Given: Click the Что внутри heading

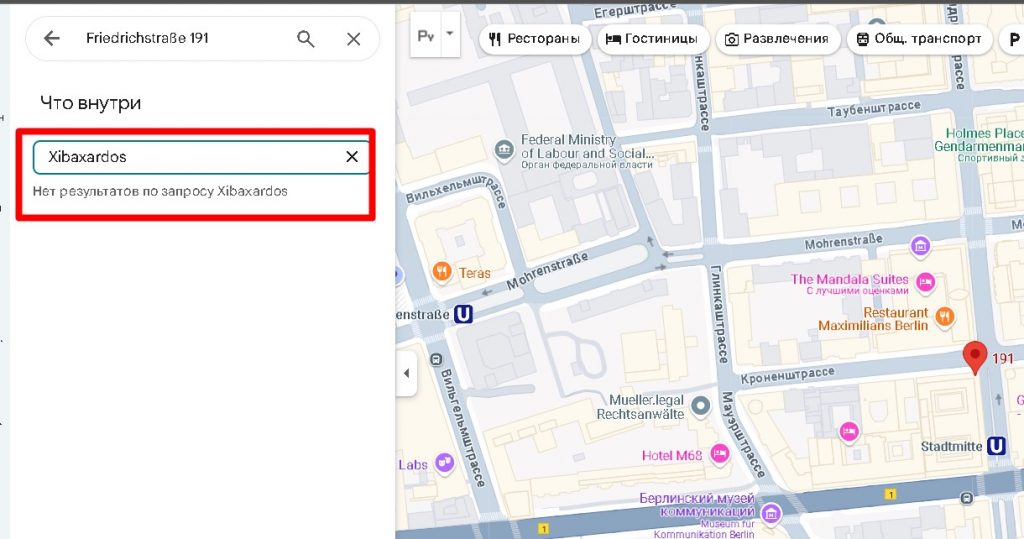Looking at the screenshot, I should tap(91, 103).
